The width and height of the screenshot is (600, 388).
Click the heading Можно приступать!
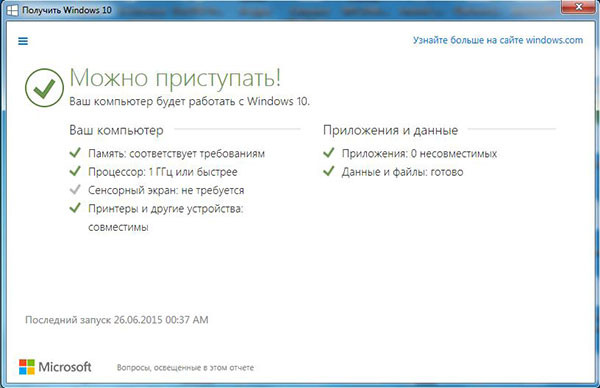175,78
